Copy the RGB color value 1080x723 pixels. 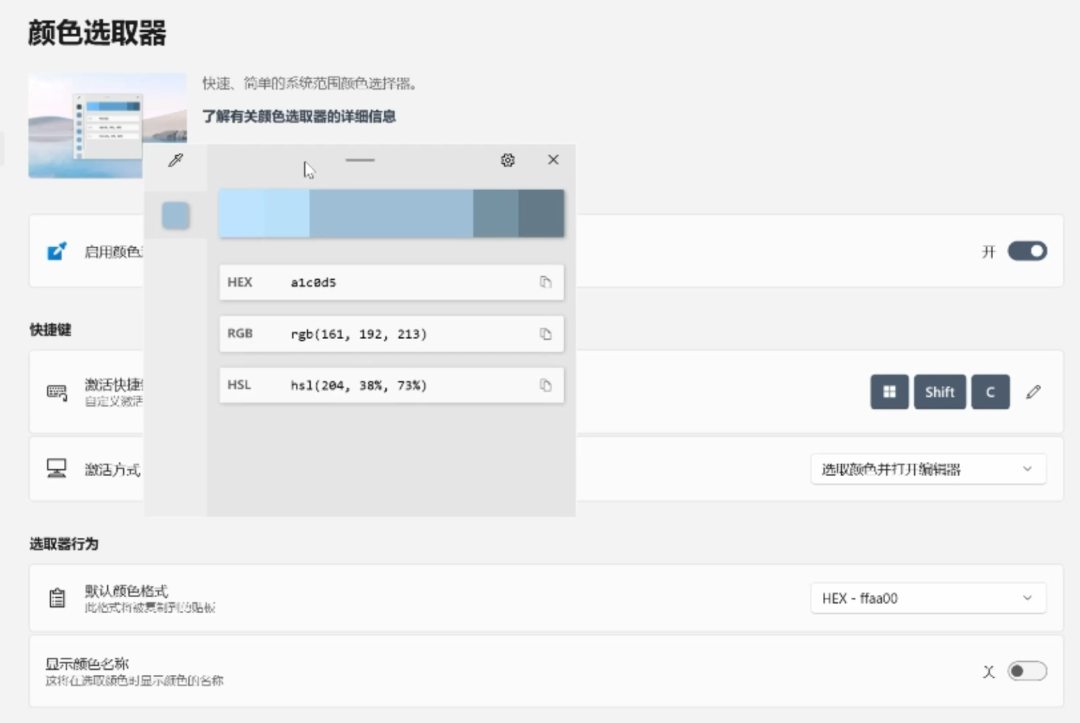point(545,334)
